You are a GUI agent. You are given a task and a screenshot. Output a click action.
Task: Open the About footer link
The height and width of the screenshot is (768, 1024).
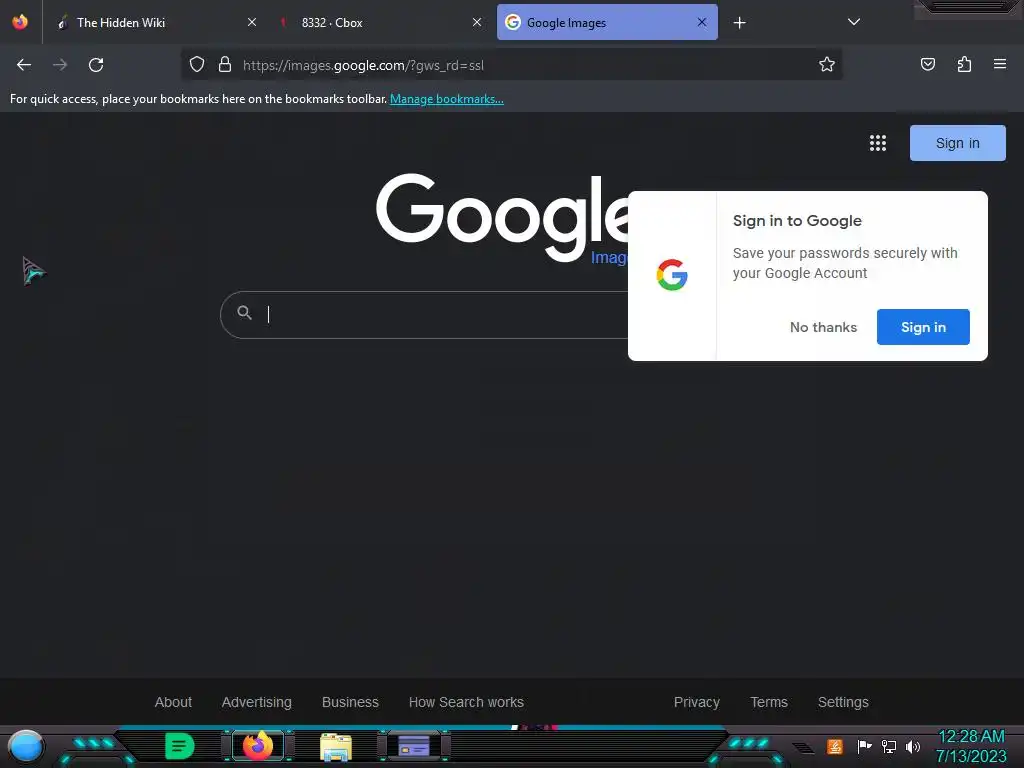point(173,702)
